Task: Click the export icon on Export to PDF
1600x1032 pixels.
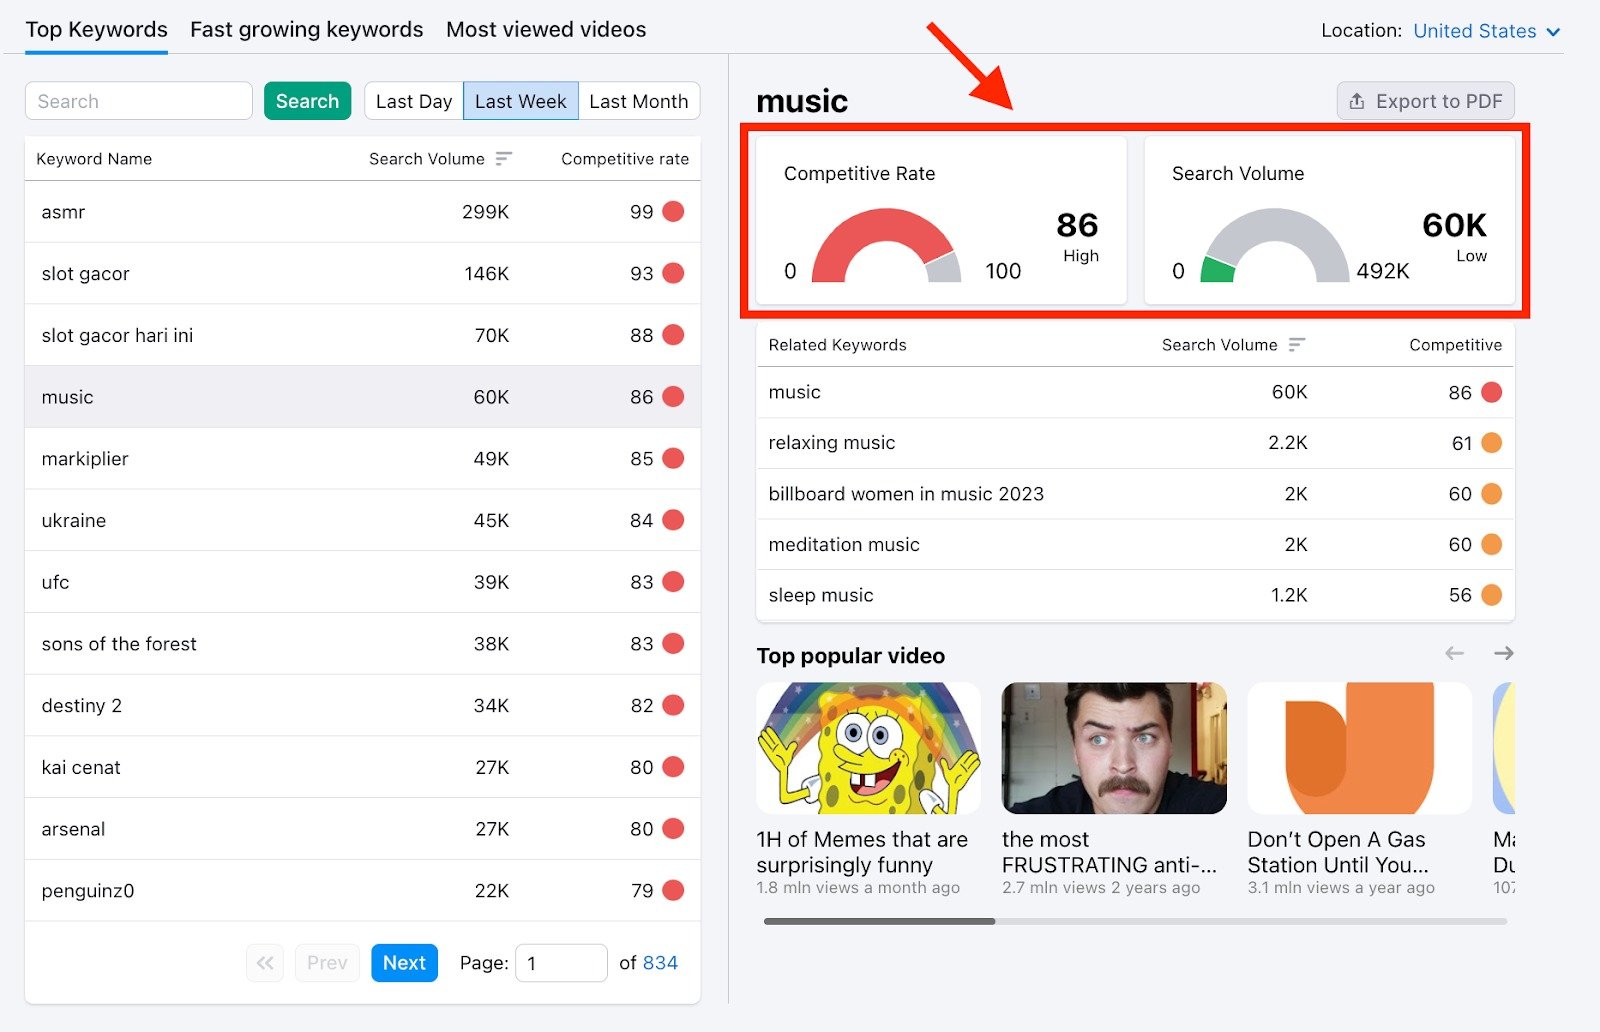Action: (1357, 100)
